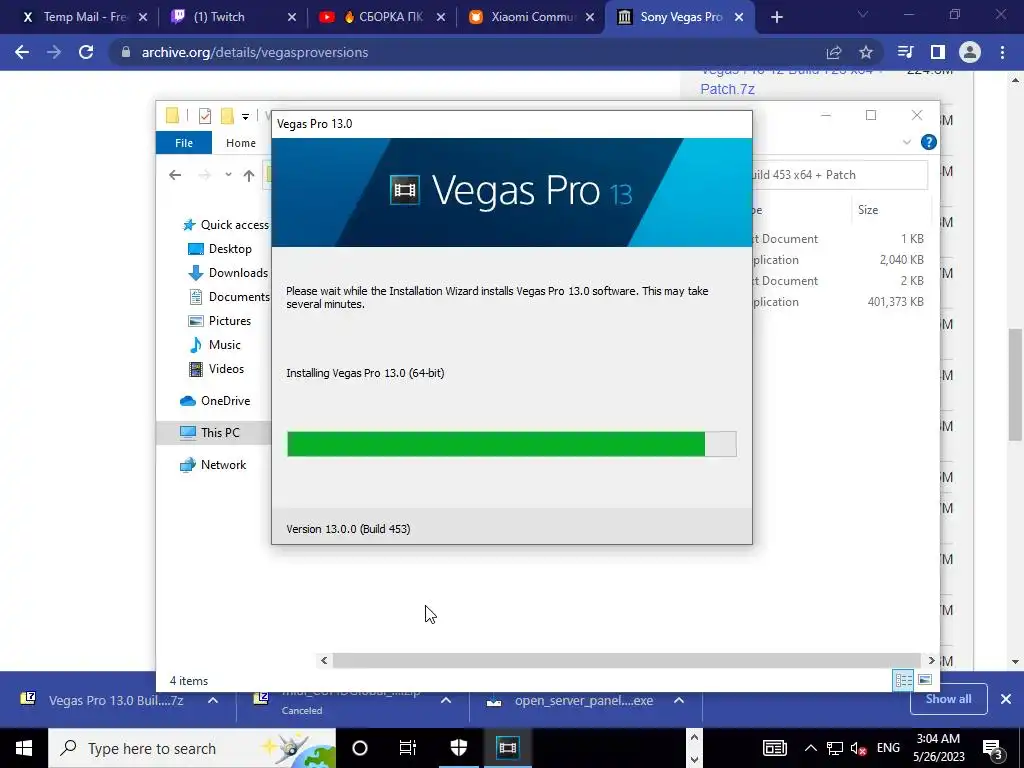Bookmark this page with star icon

click(866, 52)
